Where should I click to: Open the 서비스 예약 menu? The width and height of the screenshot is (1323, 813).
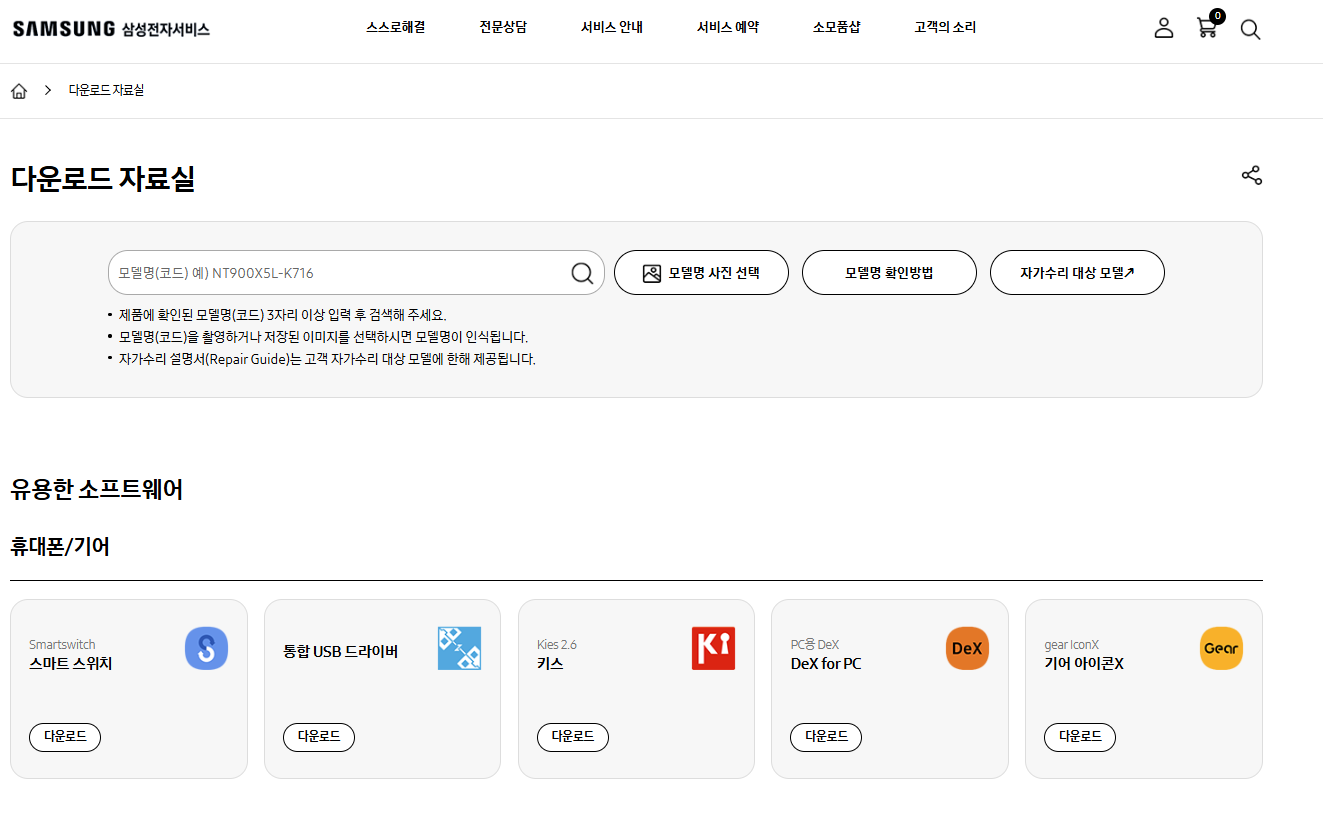(728, 28)
